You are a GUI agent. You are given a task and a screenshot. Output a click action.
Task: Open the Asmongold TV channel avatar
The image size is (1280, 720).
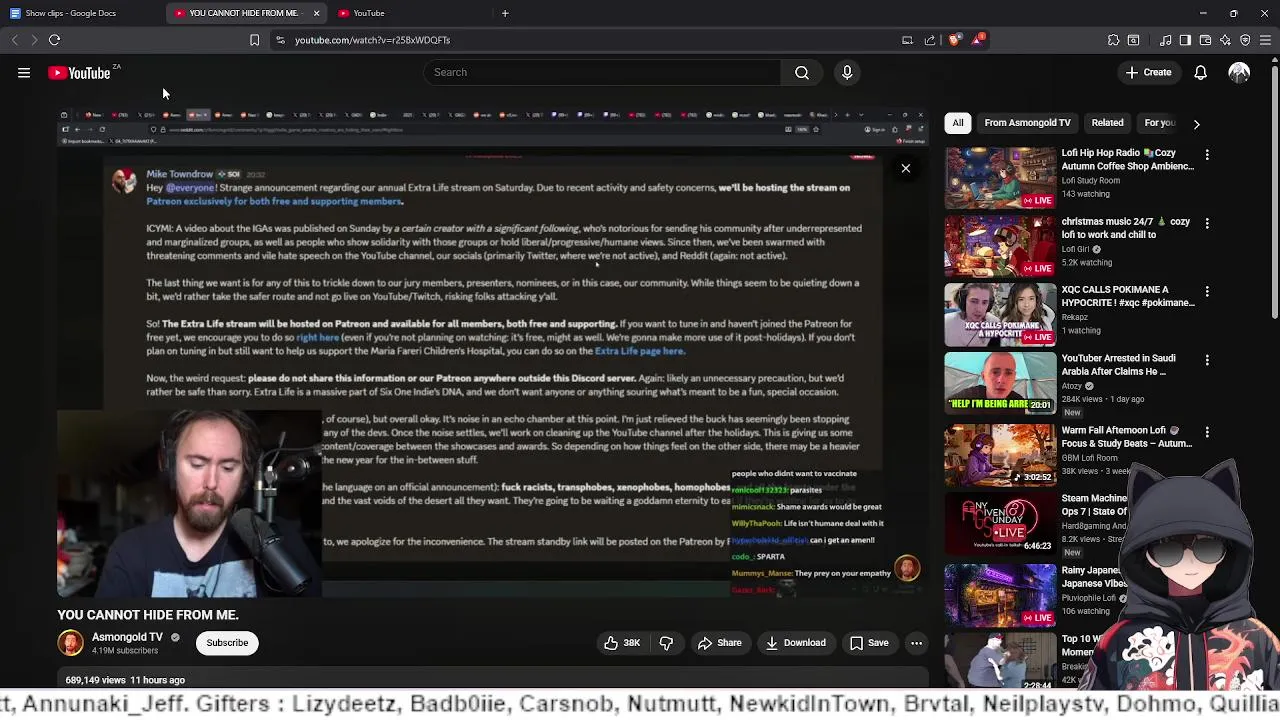click(70, 643)
